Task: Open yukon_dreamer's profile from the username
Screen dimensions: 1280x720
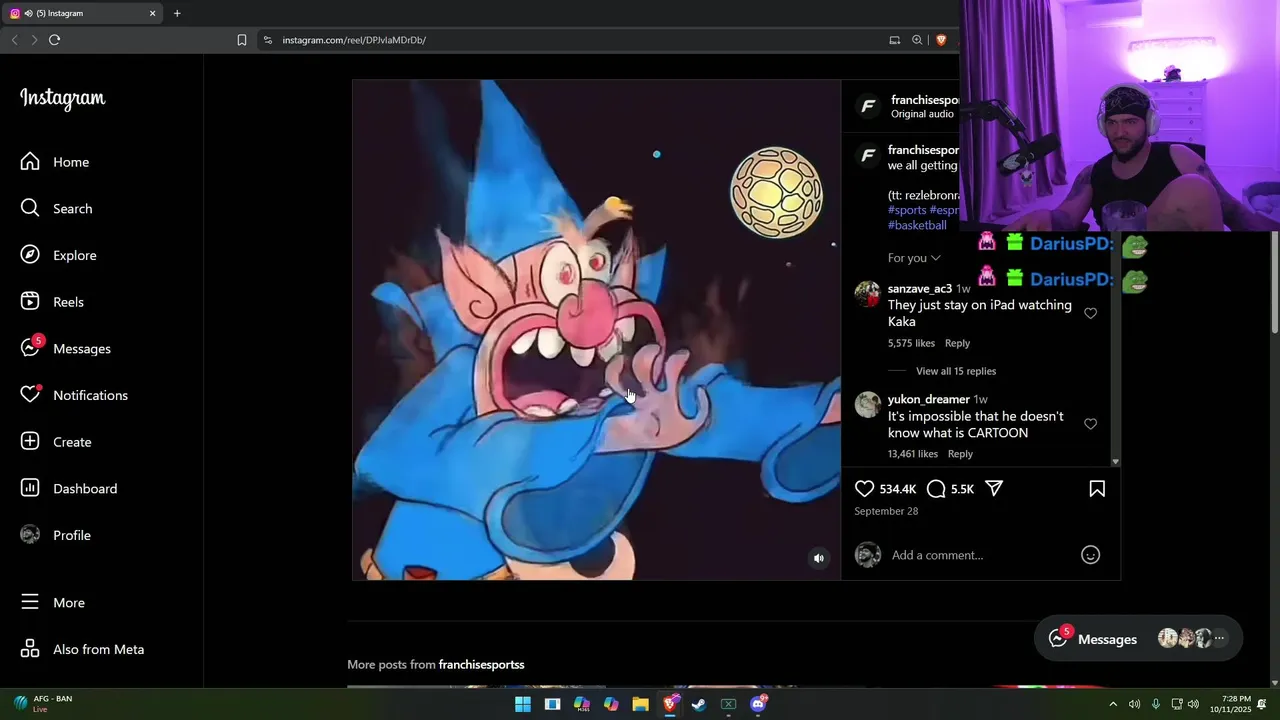Action: (x=929, y=399)
